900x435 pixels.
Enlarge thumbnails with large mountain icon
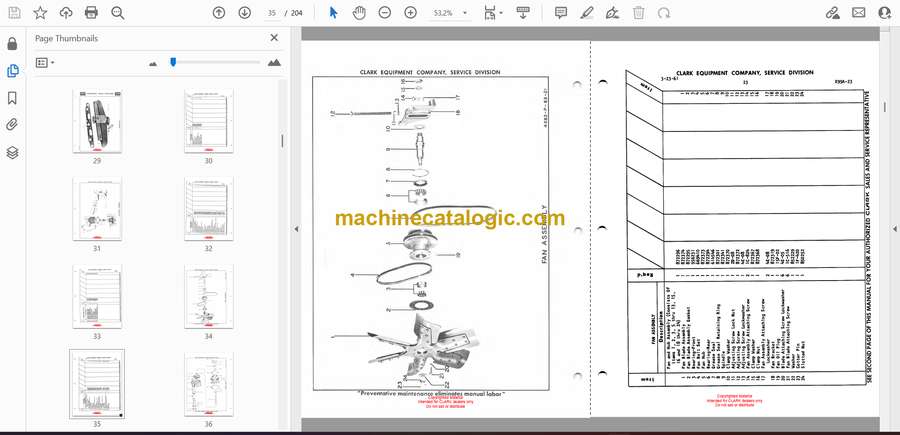[x=274, y=63]
